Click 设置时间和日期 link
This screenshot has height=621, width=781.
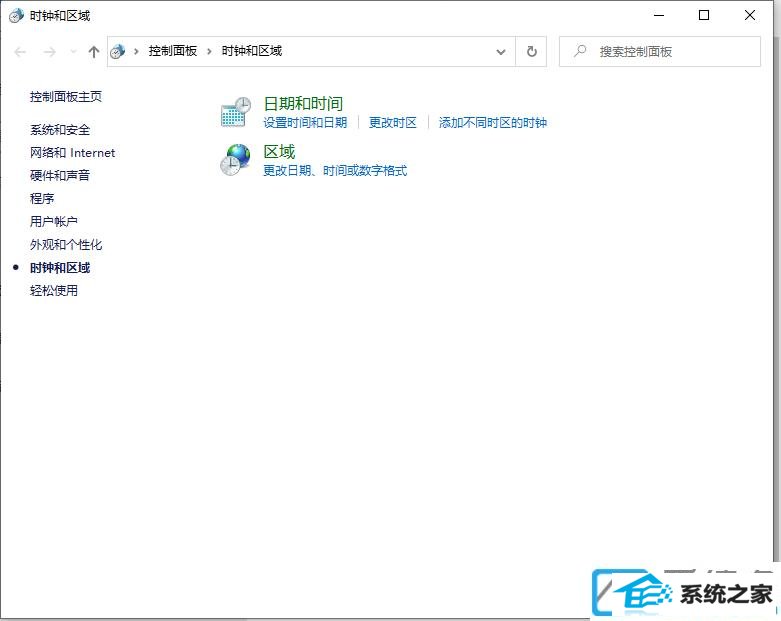pyautogui.click(x=305, y=123)
